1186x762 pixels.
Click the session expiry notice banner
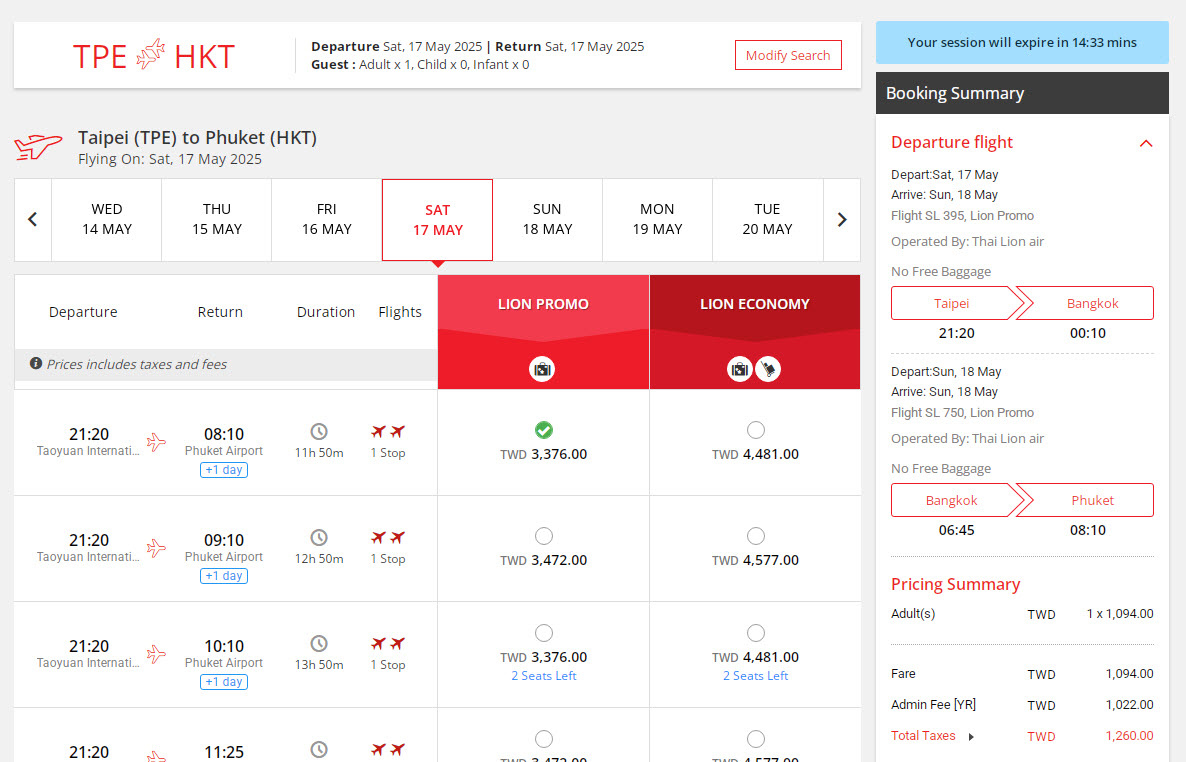click(x=1022, y=42)
